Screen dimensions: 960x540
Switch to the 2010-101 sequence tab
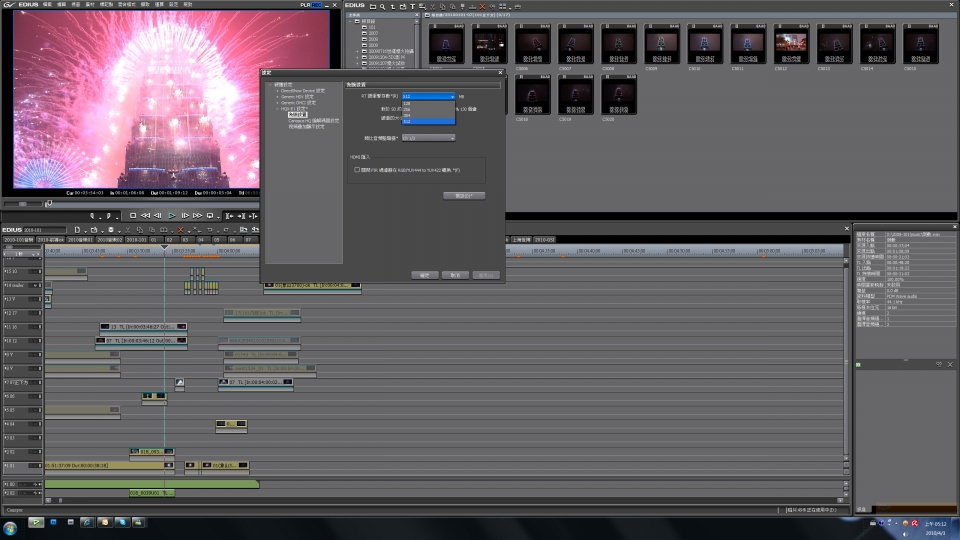pos(136,240)
